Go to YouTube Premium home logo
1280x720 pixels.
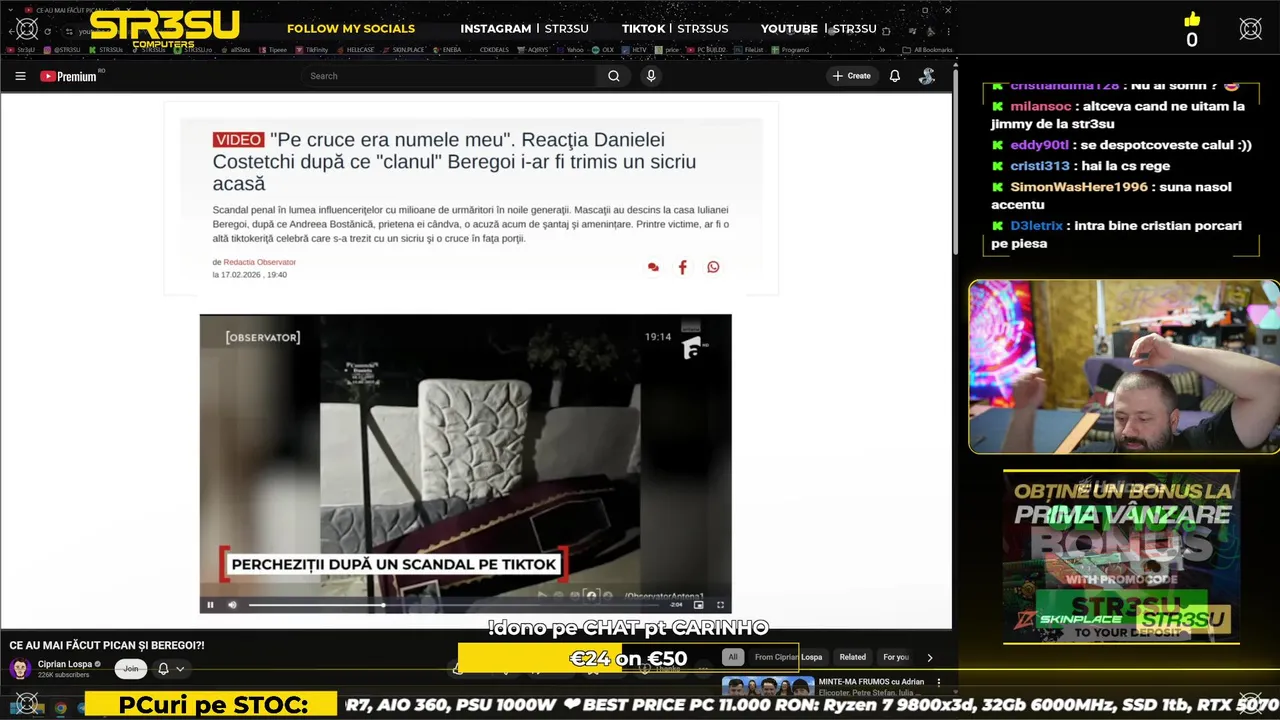tap(68, 76)
